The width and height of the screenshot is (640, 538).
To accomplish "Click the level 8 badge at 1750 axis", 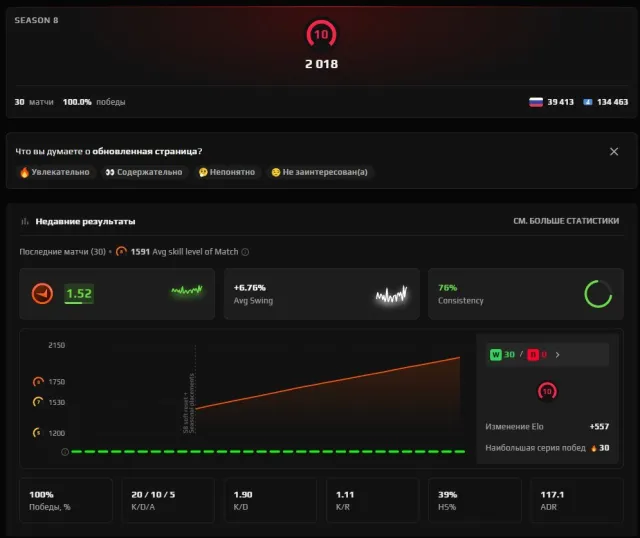I will pyautogui.click(x=38, y=382).
